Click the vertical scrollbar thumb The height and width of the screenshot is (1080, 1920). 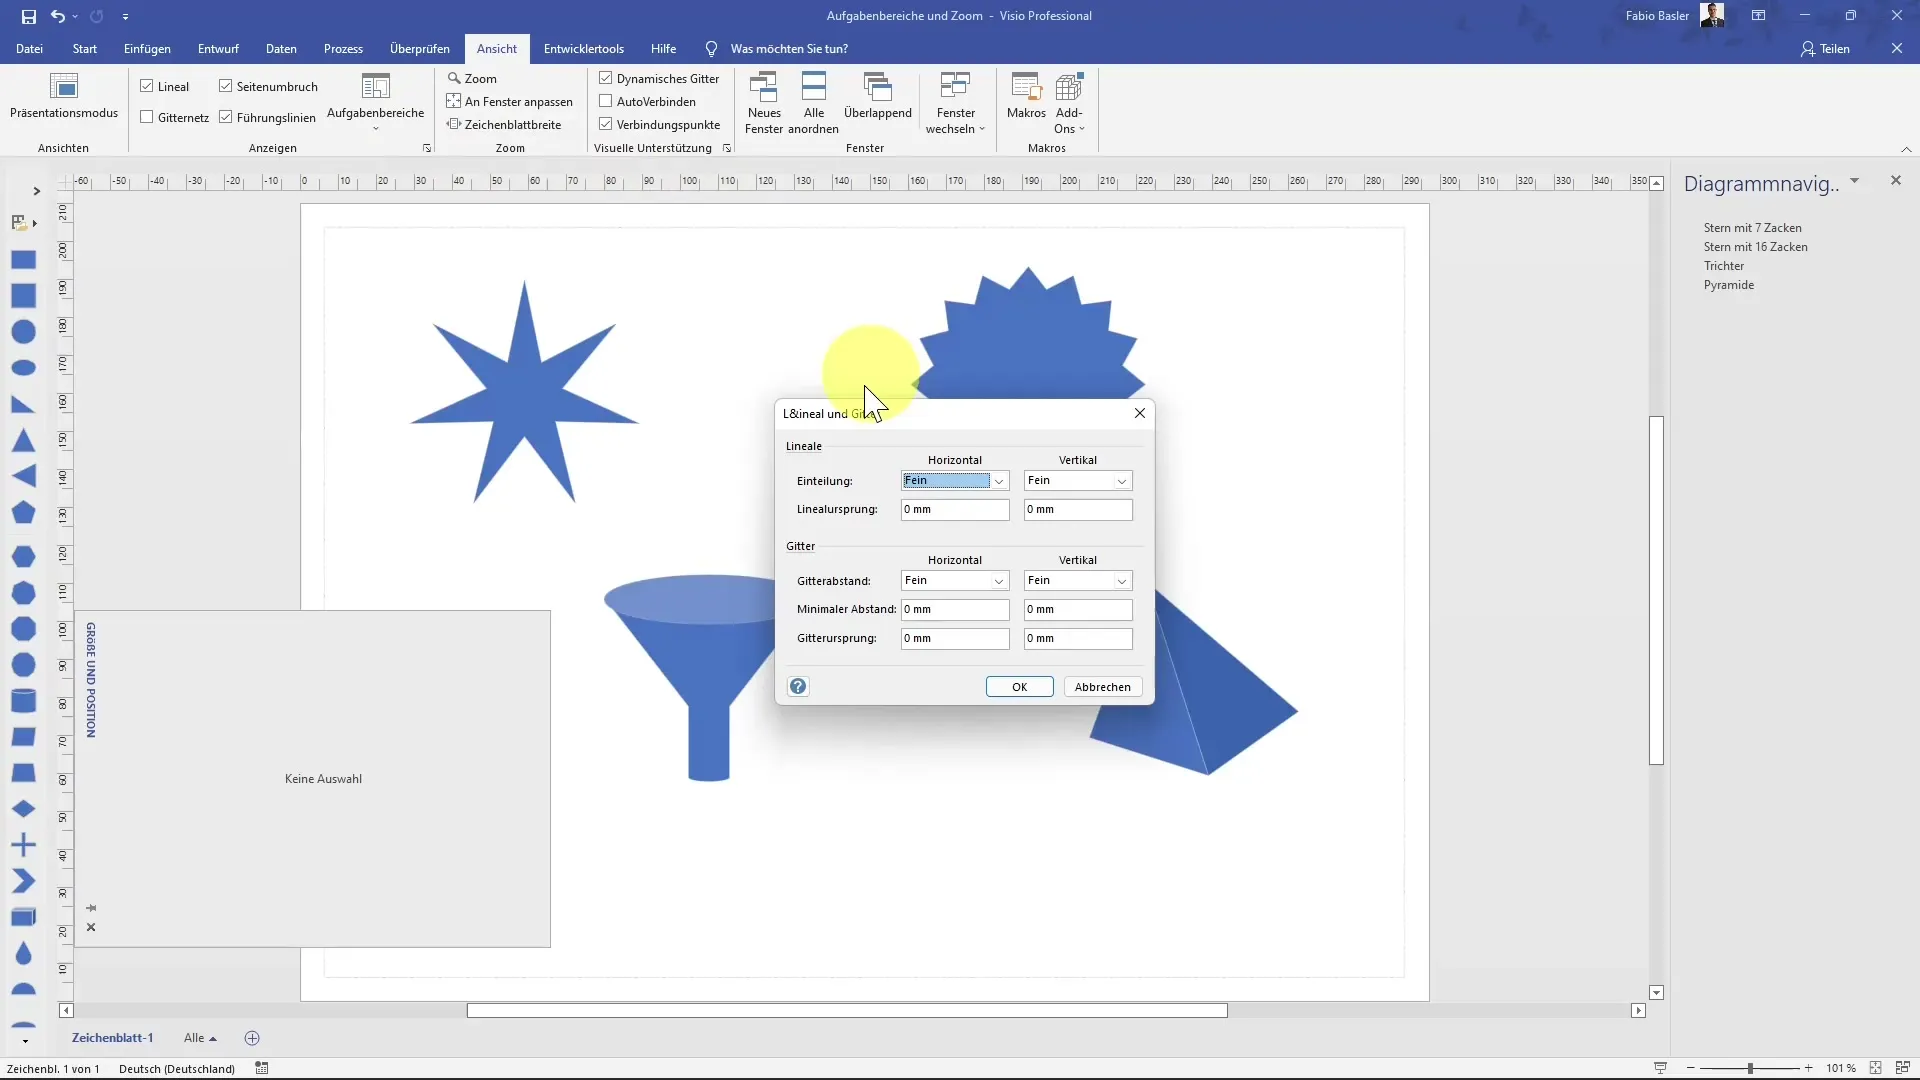(x=1656, y=590)
